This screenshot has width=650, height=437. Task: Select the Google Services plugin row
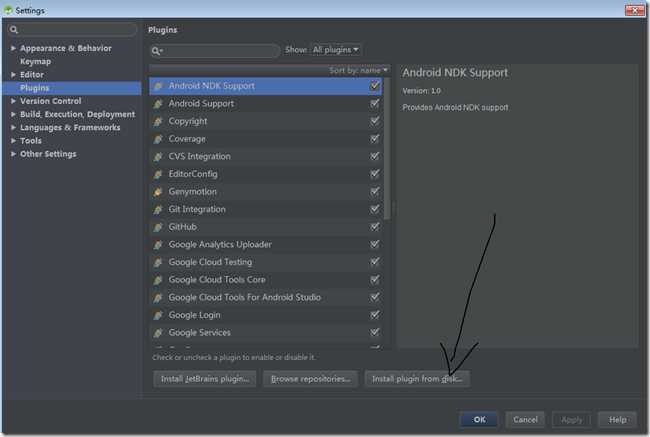click(x=266, y=333)
